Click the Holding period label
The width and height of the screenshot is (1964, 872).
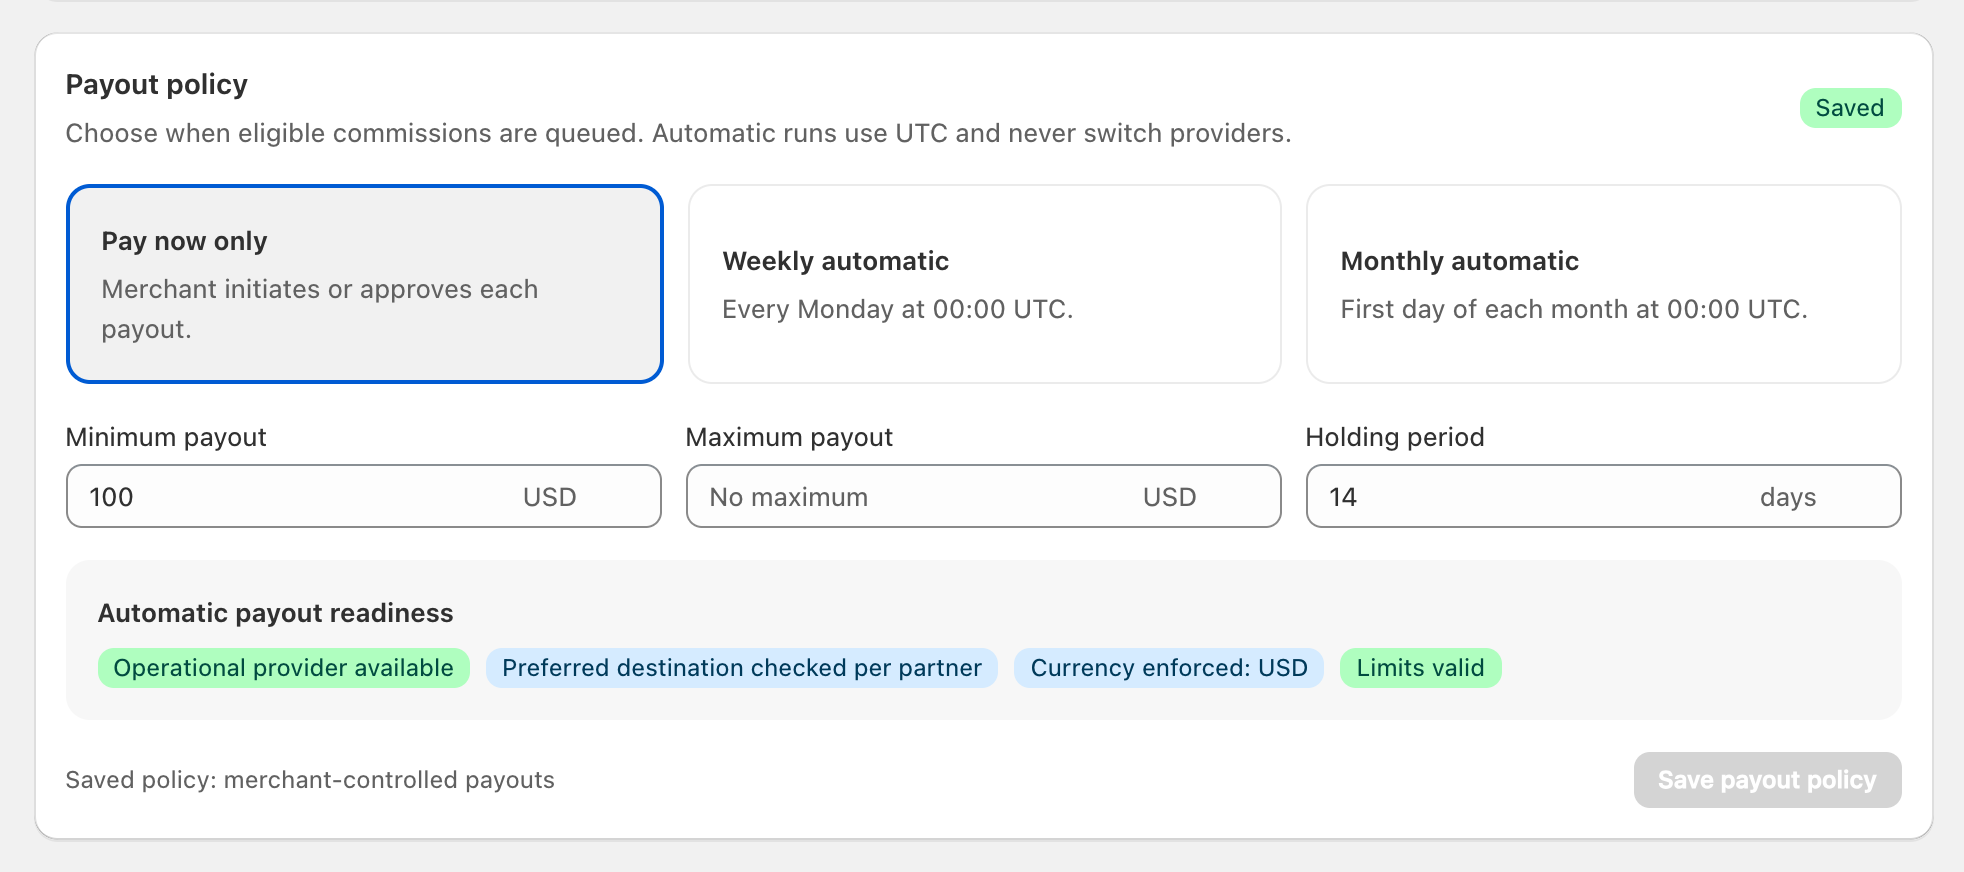(x=1395, y=437)
